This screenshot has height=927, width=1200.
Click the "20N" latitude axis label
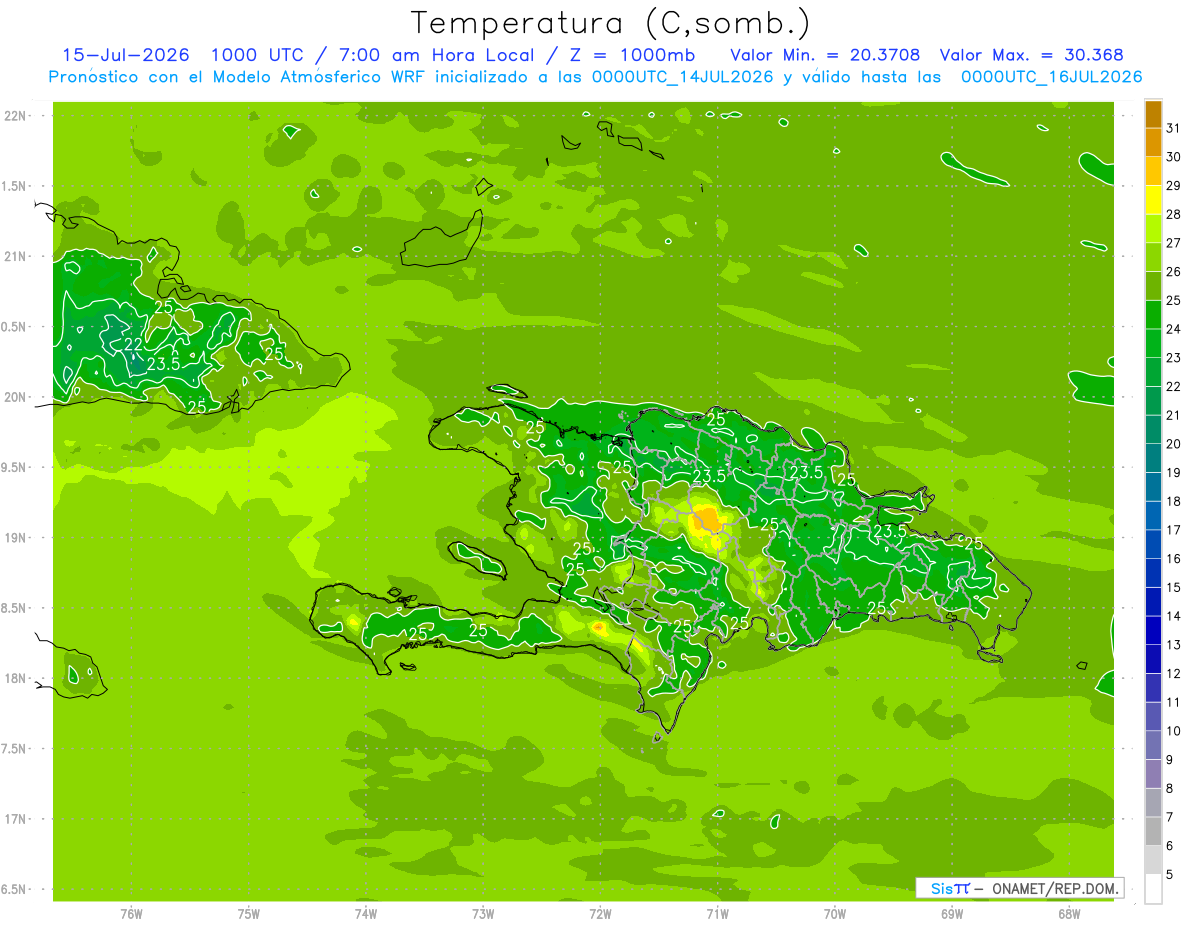17,397
